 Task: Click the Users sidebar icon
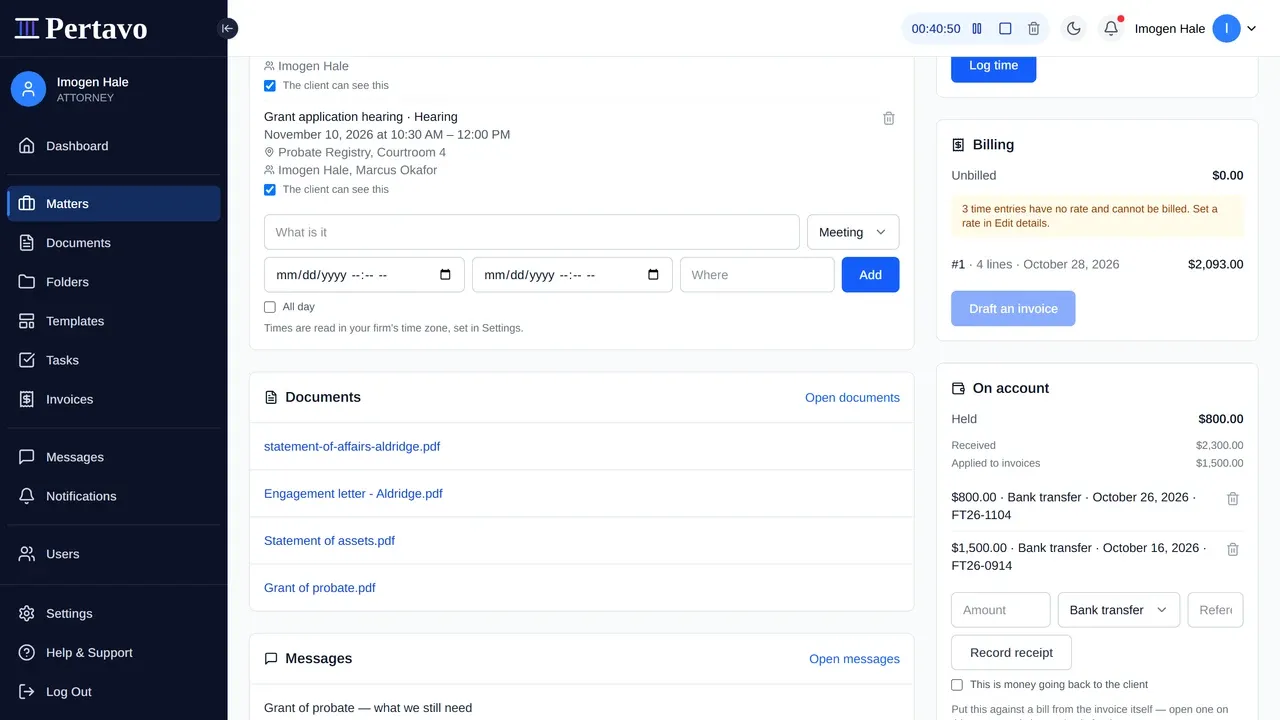coord(27,554)
